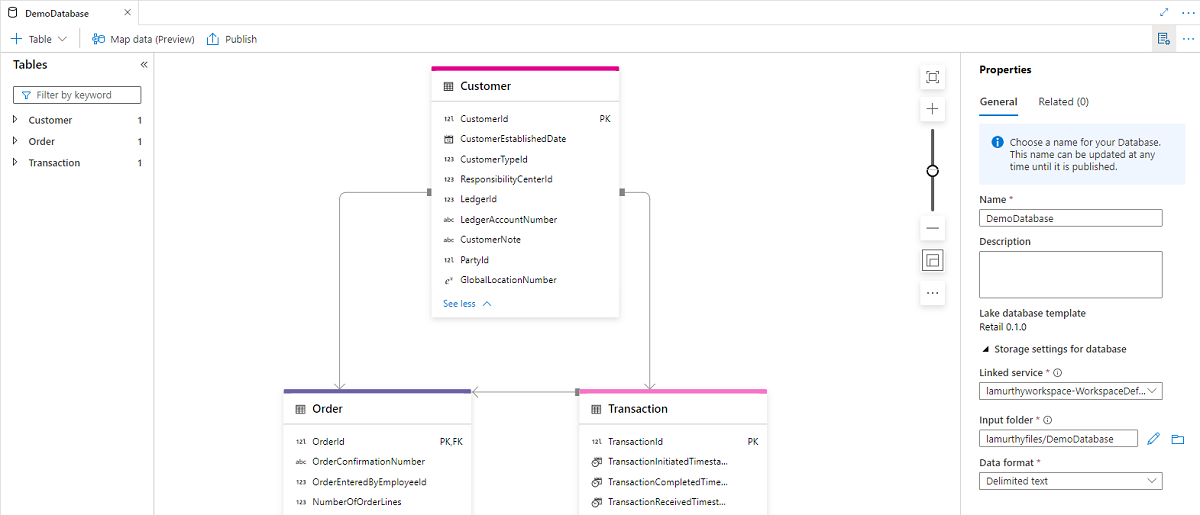Open the Data format dropdown
Image resolution: width=1200 pixels, height=515 pixels.
[x=1070, y=481]
